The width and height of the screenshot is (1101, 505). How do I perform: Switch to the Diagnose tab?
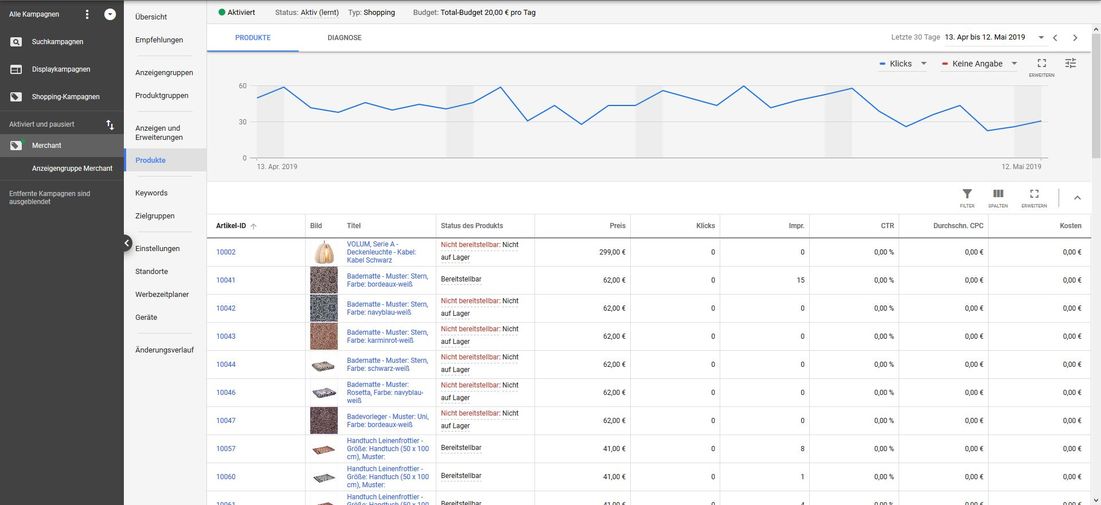344,37
